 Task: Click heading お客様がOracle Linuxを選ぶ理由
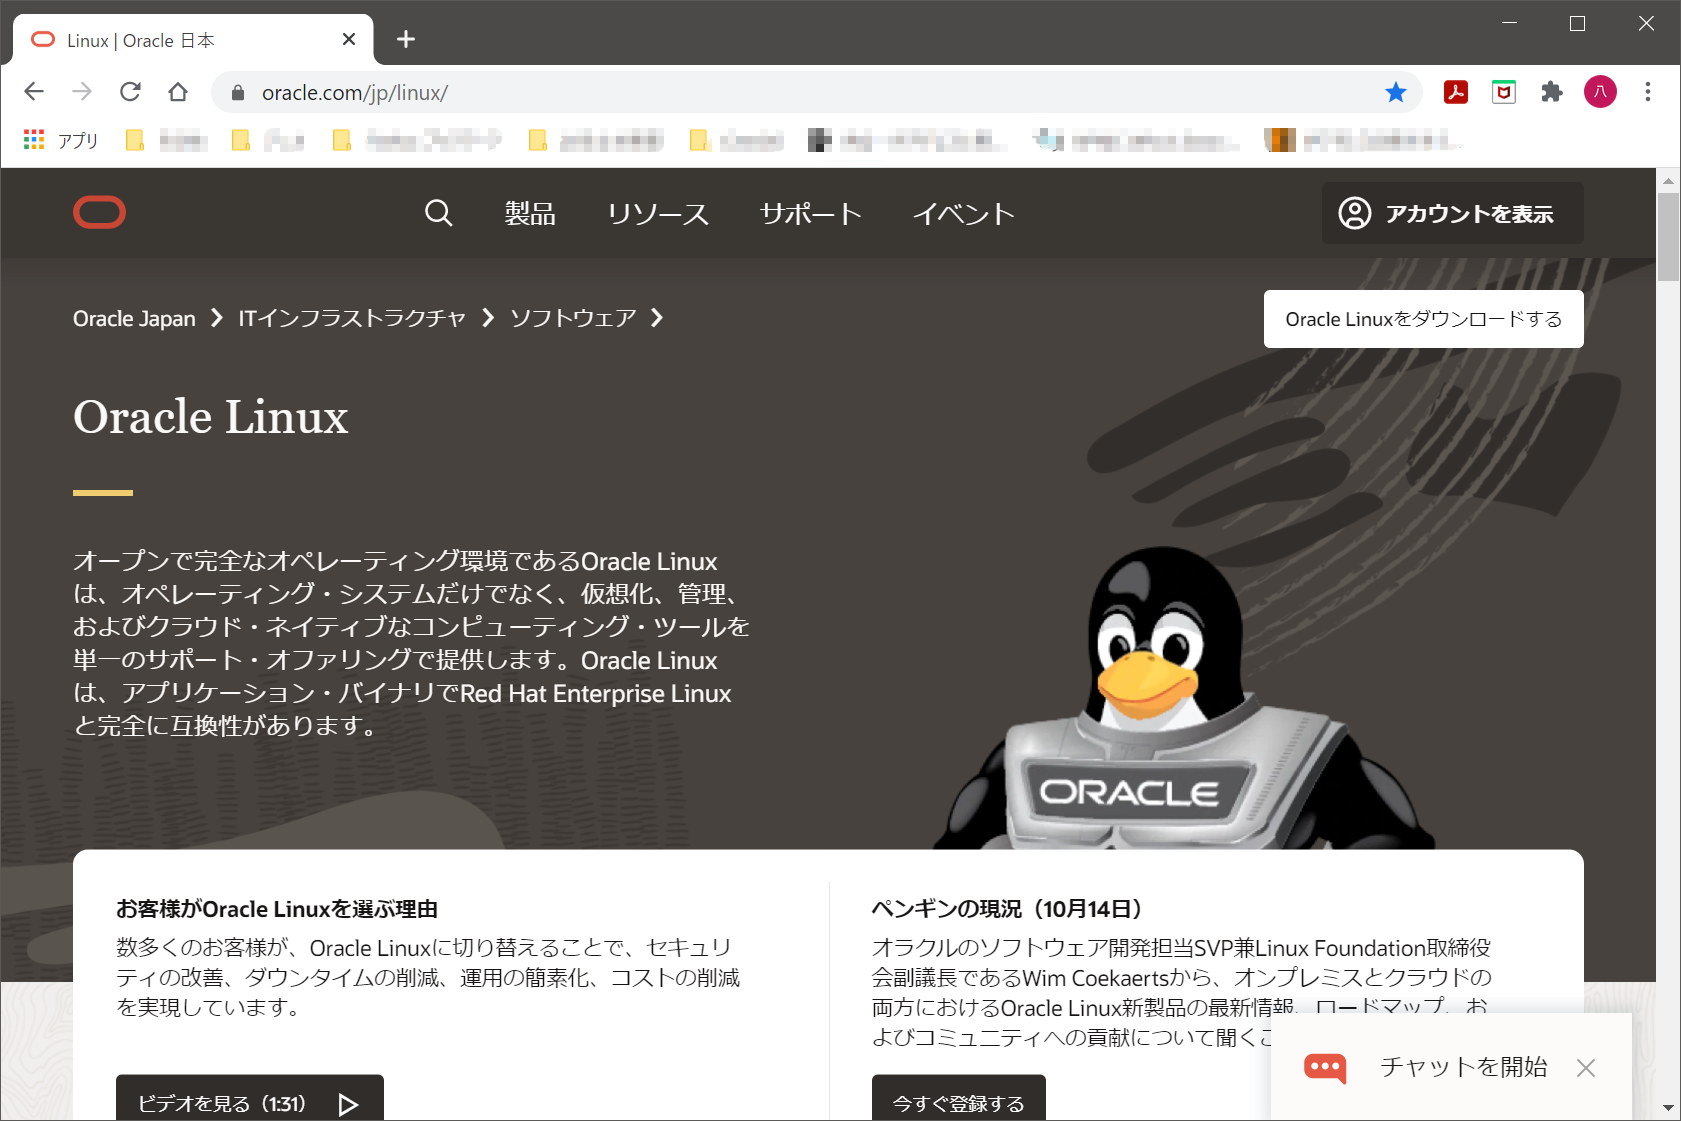click(x=277, y=909)
